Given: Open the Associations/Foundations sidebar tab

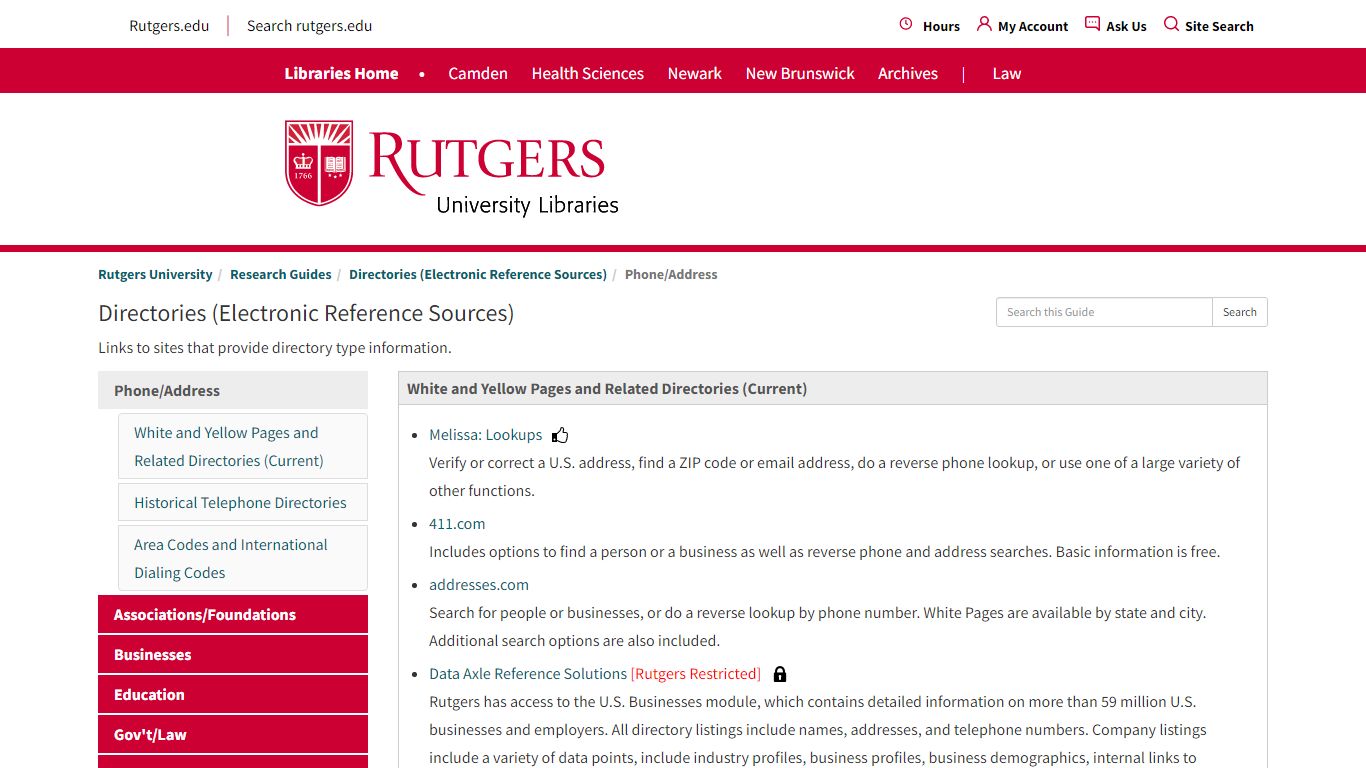Looking at the screenshot, I should tap(233, 614).
